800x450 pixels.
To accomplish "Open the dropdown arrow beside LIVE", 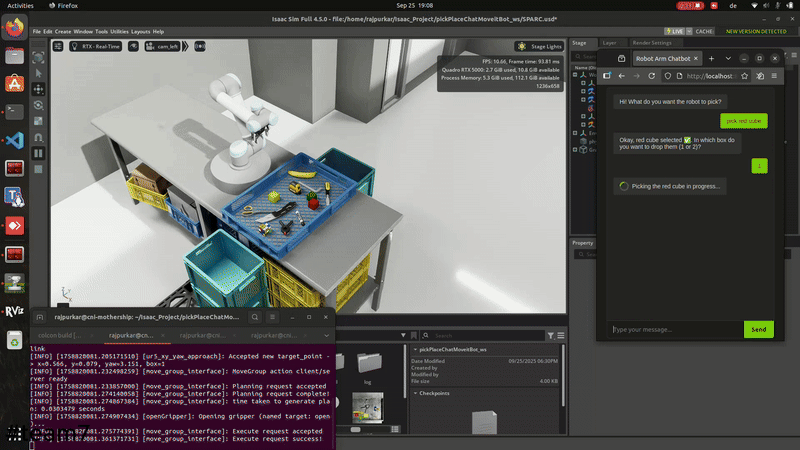I will (x=689, y=32).
